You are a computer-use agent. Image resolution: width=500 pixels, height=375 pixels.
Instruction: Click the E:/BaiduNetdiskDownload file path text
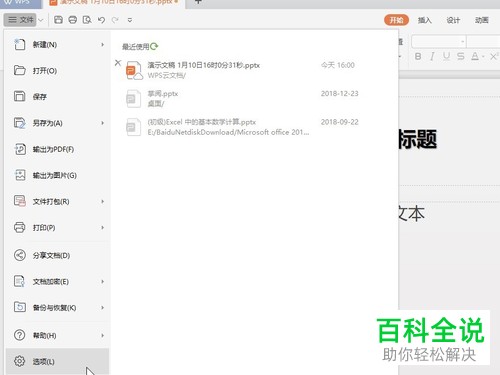click(x=228, y=132)
